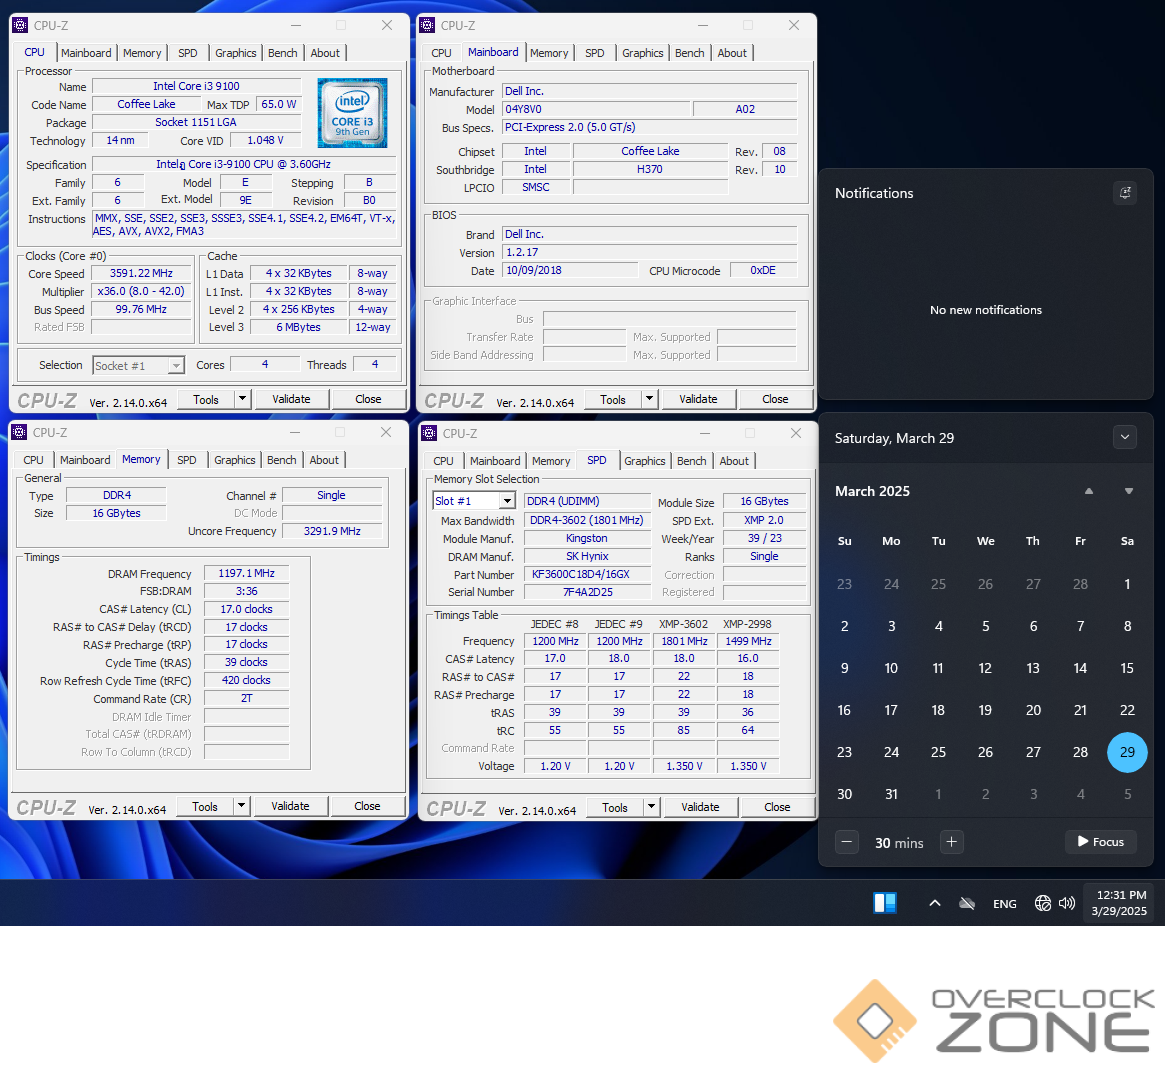This screenshot has width=1165, height=1073.
Task: Click CPU-Z app icon in Memory window title bar
Action: (x=19, y=432)
